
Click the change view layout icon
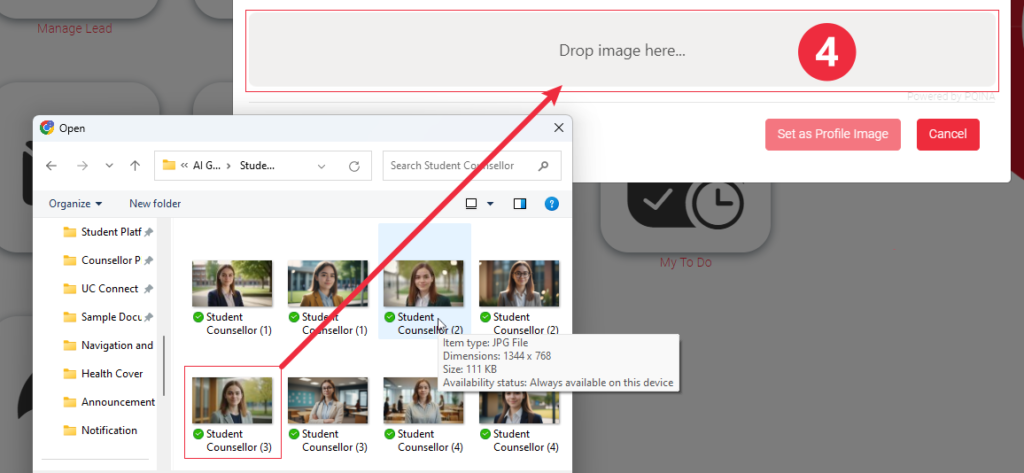pyautogui.click(x=472, y=204)
